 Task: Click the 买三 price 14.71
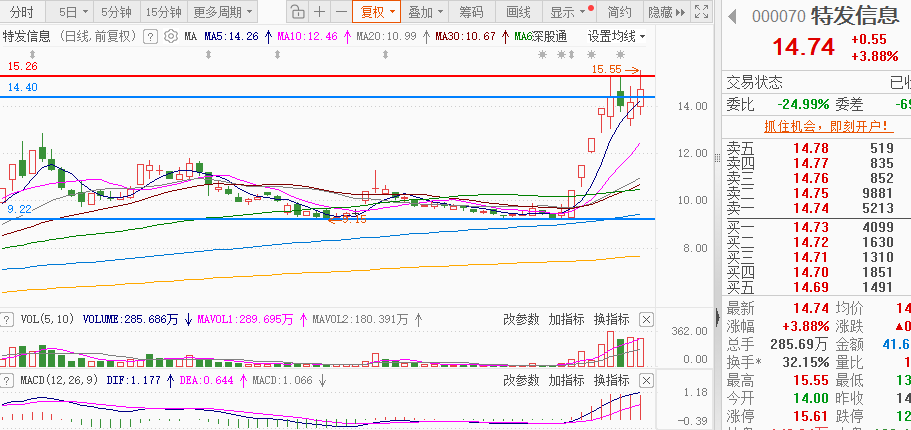click(x=811, y=257)
